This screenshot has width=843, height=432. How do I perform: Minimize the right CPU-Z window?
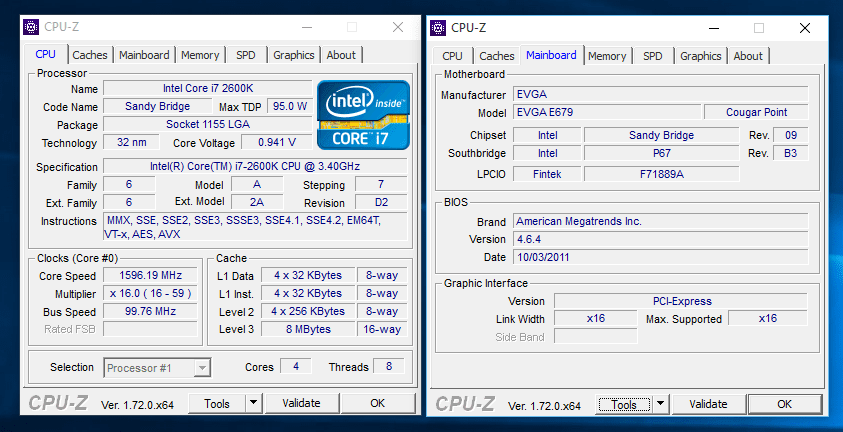click(714, 28)
